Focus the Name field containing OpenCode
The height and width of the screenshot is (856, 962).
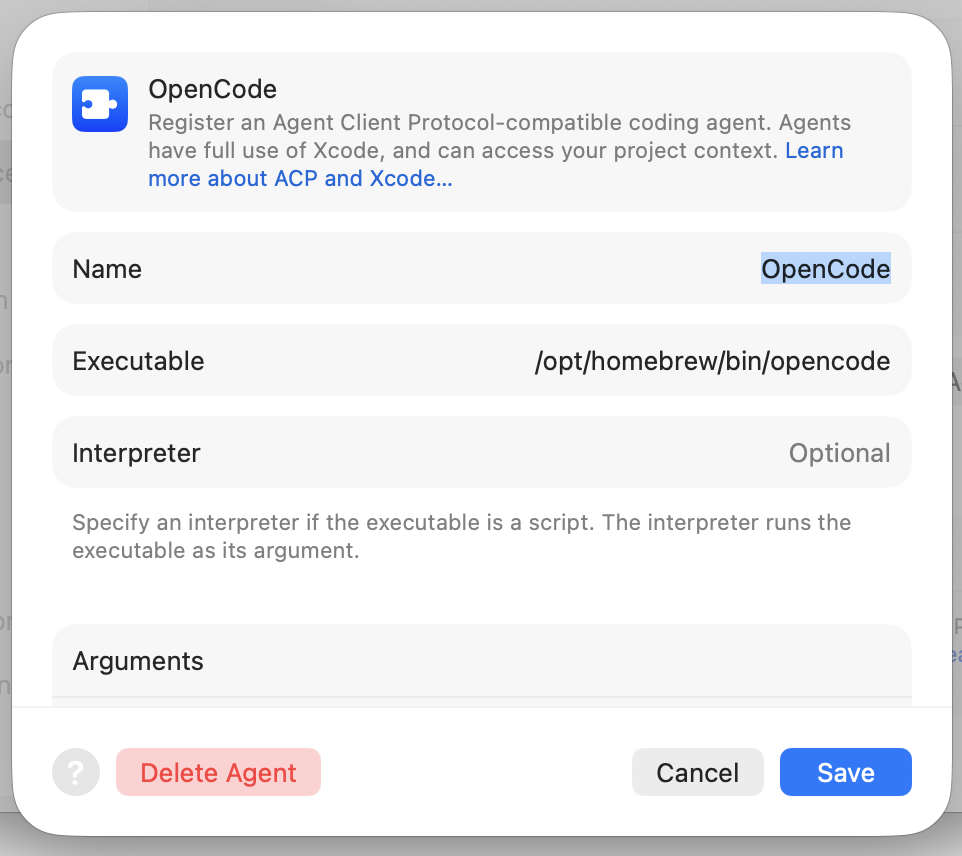(482, 269)
